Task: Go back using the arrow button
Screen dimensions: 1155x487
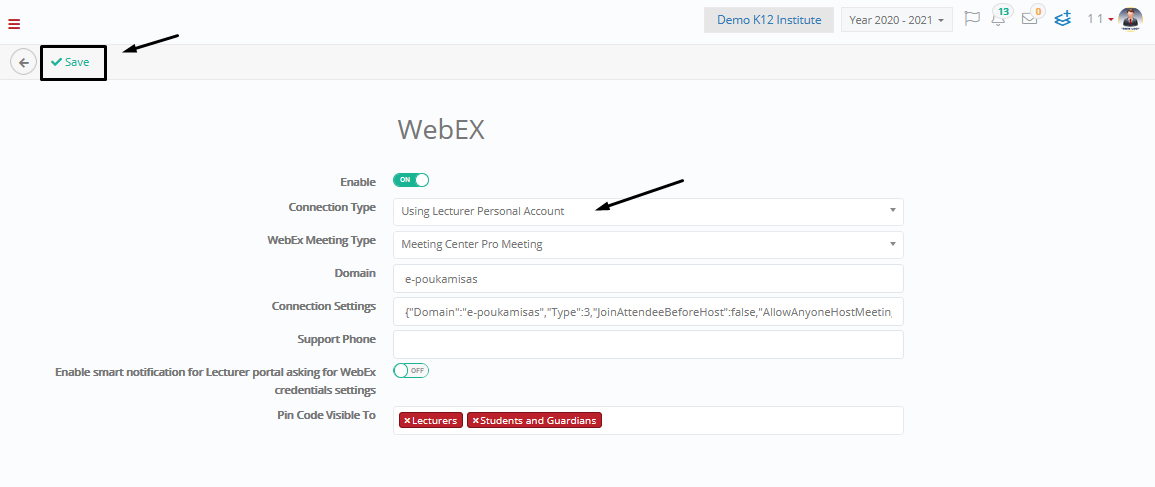Action: [x=24, y=63]
